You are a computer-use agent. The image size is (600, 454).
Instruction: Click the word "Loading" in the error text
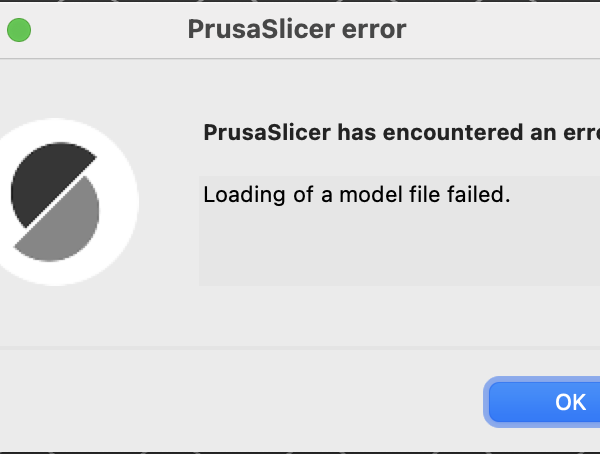click(244, 195)
